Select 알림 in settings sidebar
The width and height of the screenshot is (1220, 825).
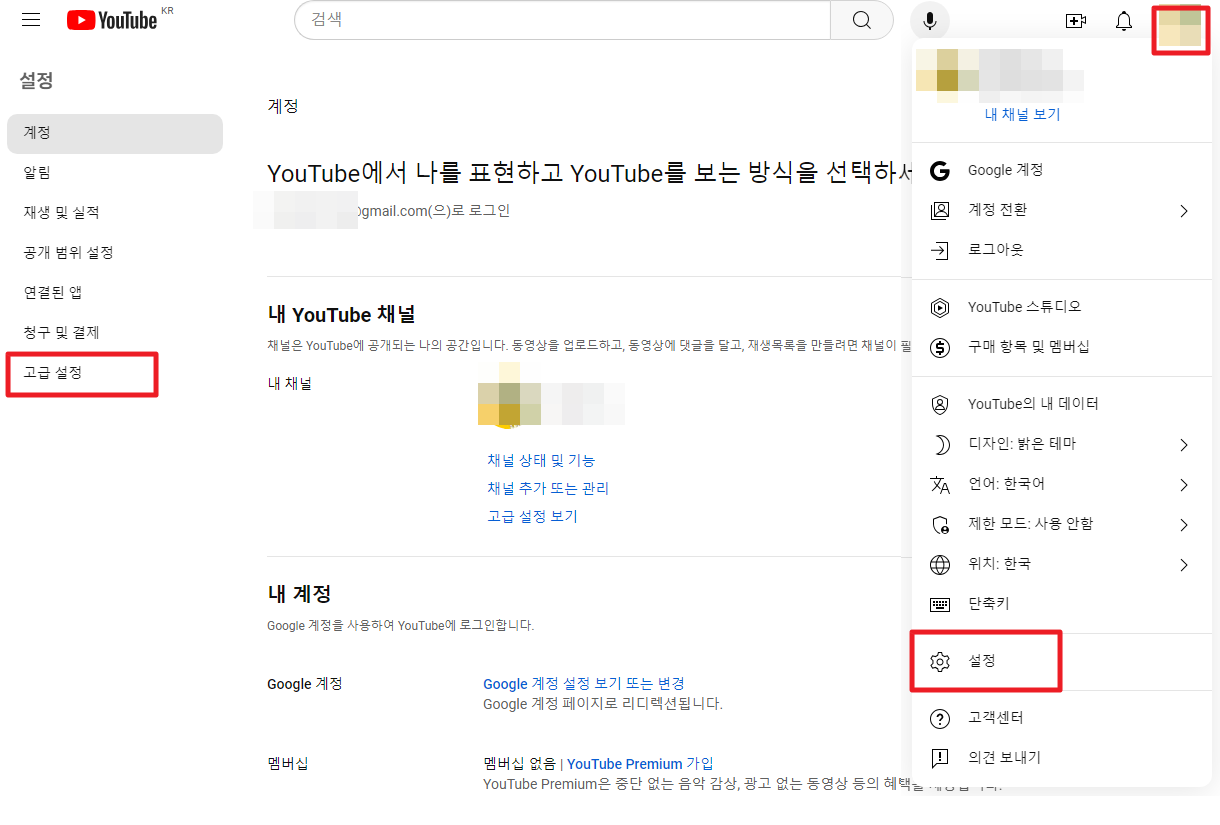point(115,173)
